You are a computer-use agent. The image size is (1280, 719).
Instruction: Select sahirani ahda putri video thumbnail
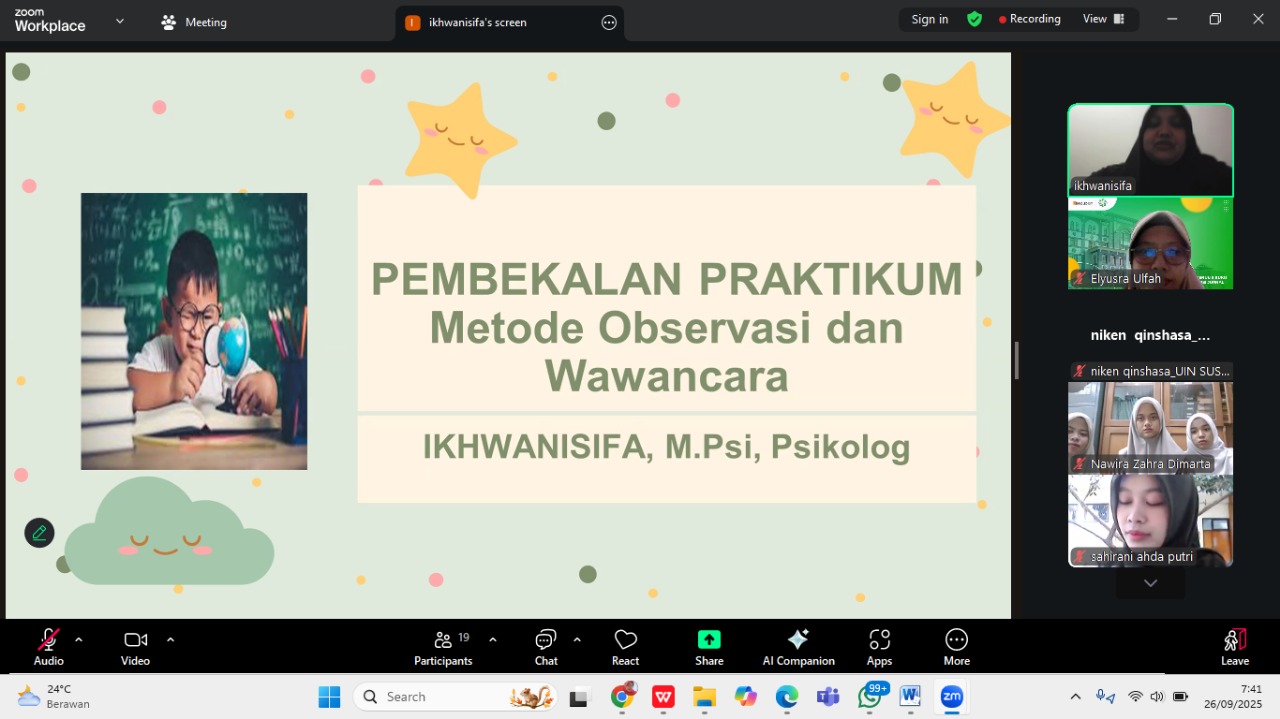(x=1150, y=520)
